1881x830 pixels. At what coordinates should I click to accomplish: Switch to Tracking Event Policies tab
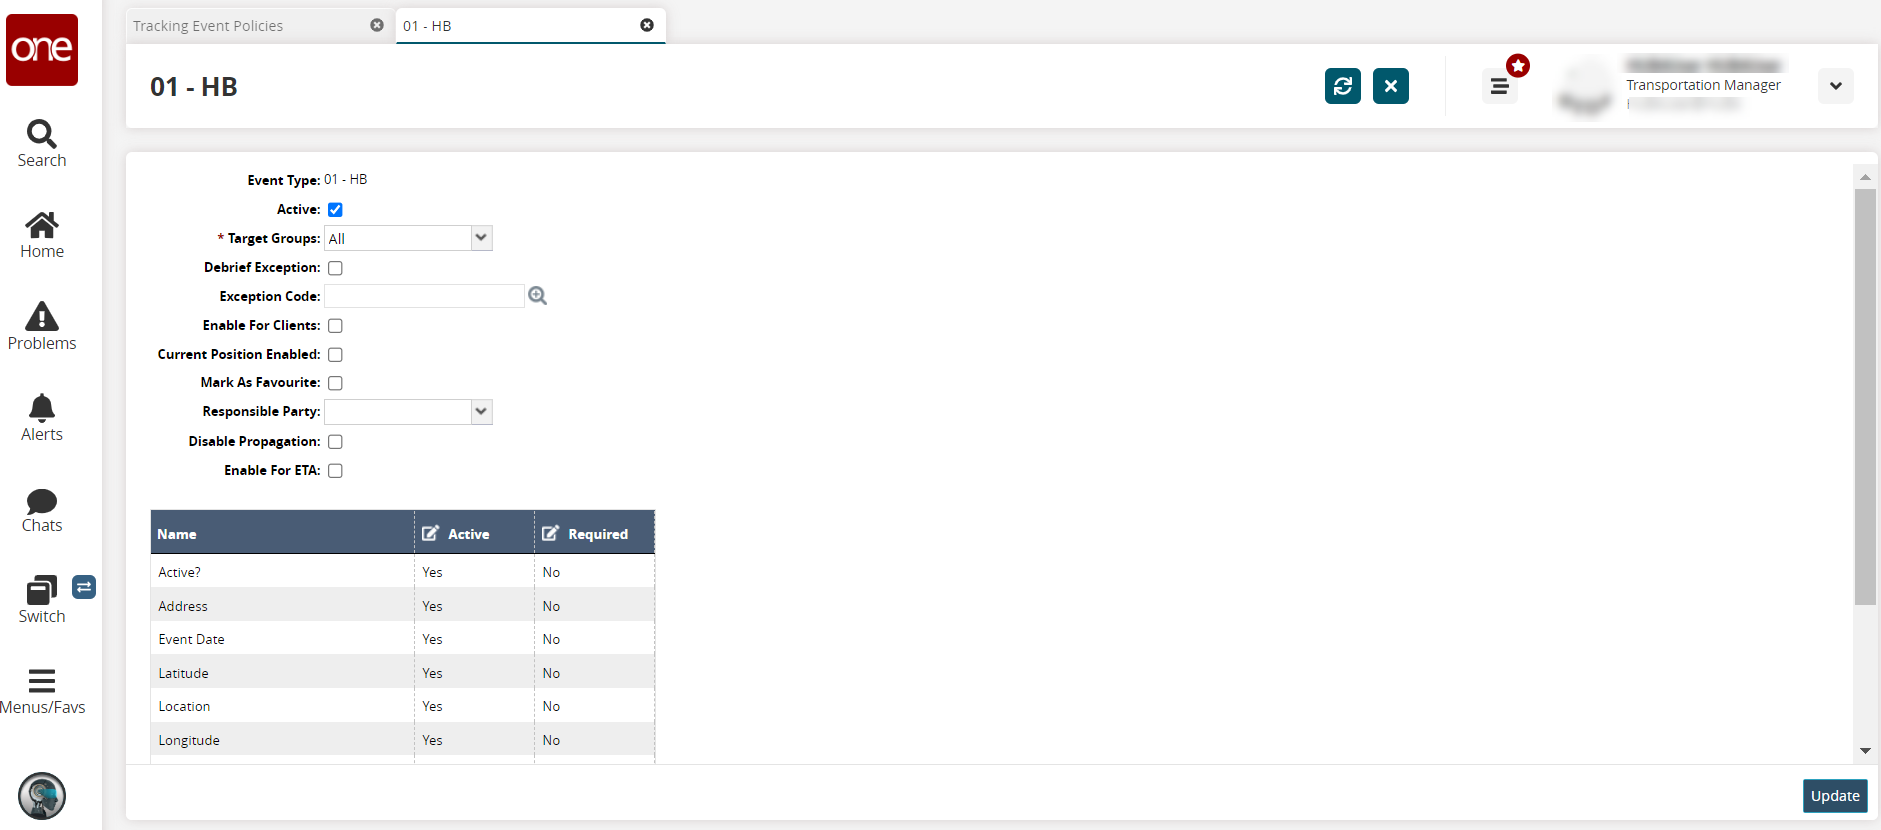coord(208,26)
